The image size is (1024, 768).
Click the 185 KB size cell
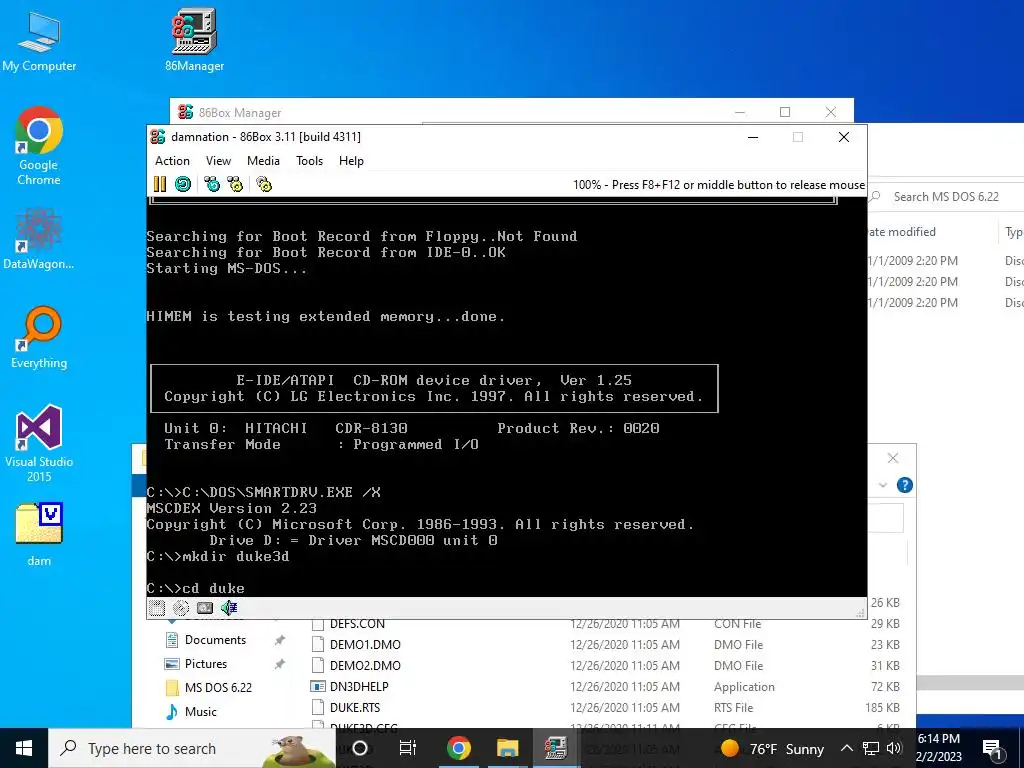click(882, 707)
